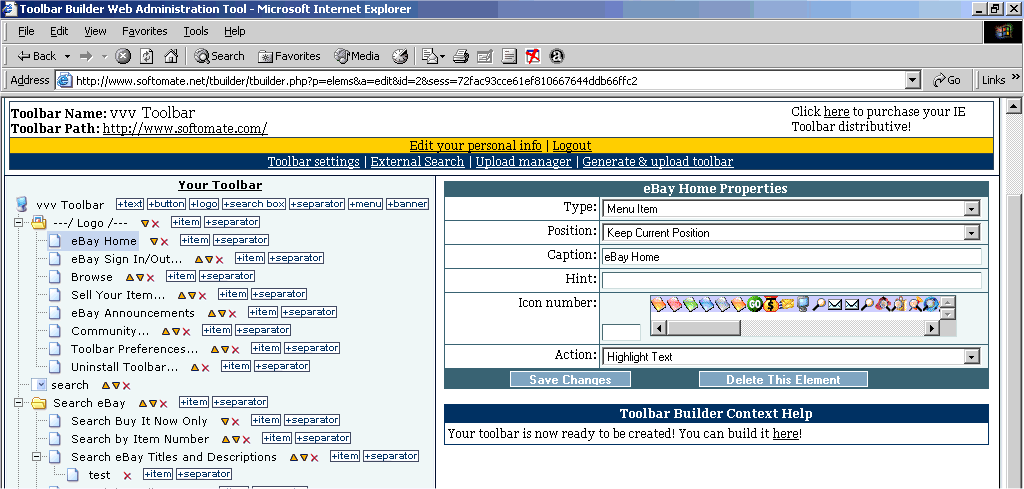1024x489 pixels.
Task: Open the View menu
Action: point(95,31)
